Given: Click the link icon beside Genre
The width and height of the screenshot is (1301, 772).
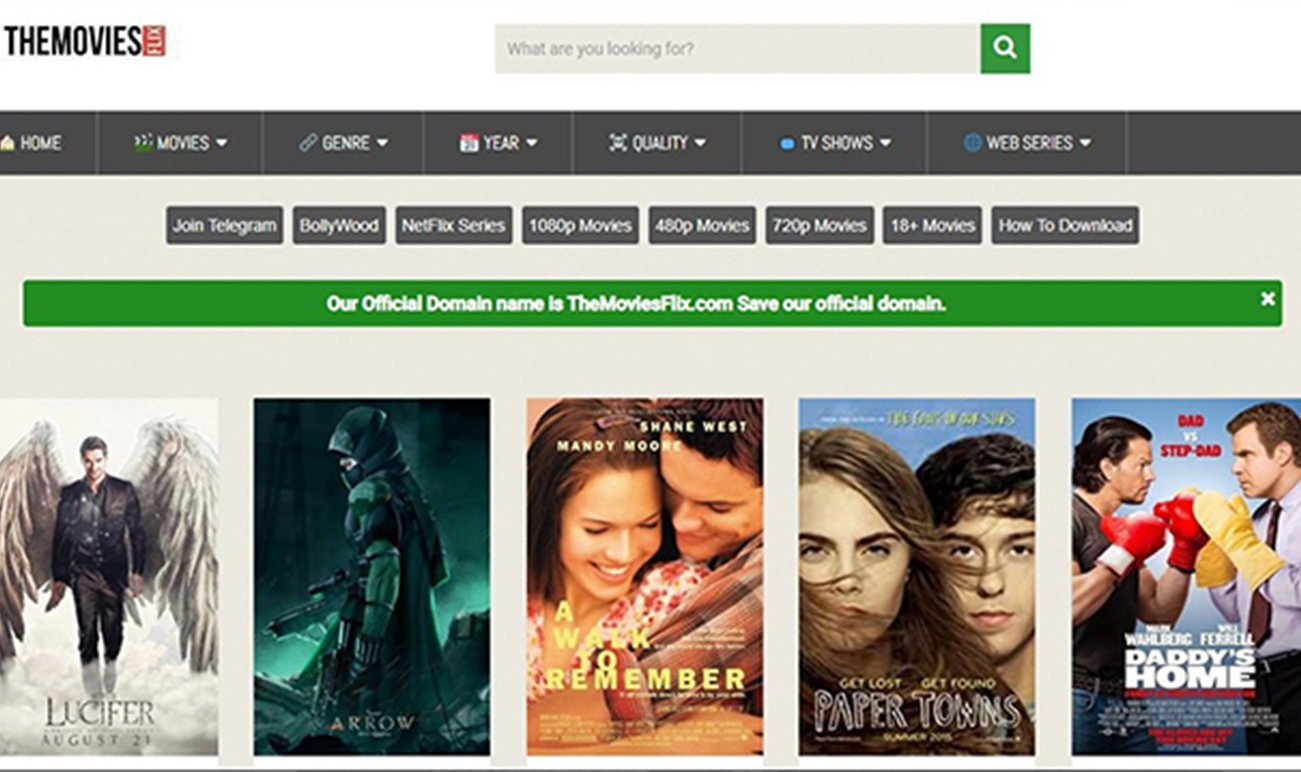Looking at the screenshot, I should tap(308, 143).
